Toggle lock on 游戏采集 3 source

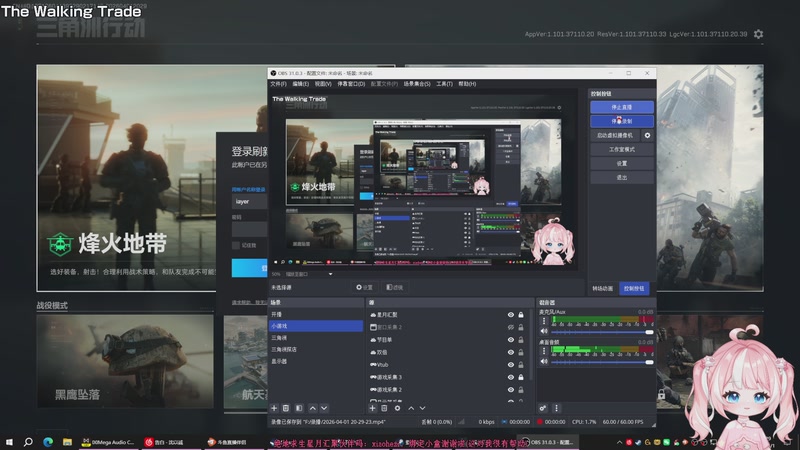[x=521, y=377]
